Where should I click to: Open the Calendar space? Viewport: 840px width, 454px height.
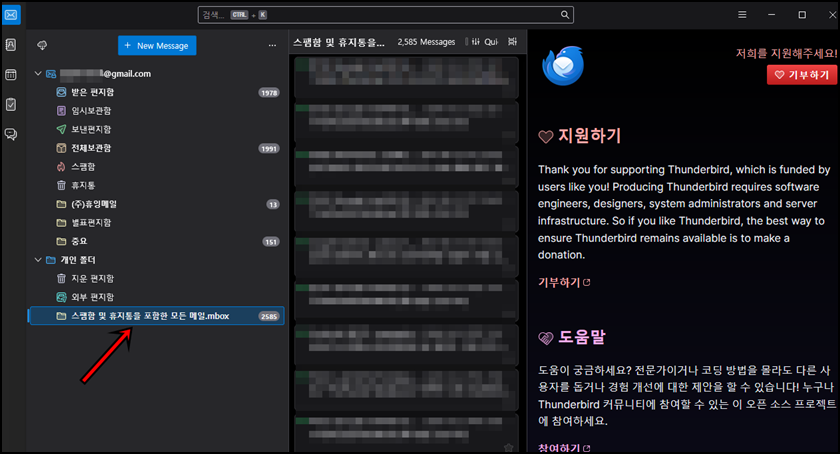point(11,75)
